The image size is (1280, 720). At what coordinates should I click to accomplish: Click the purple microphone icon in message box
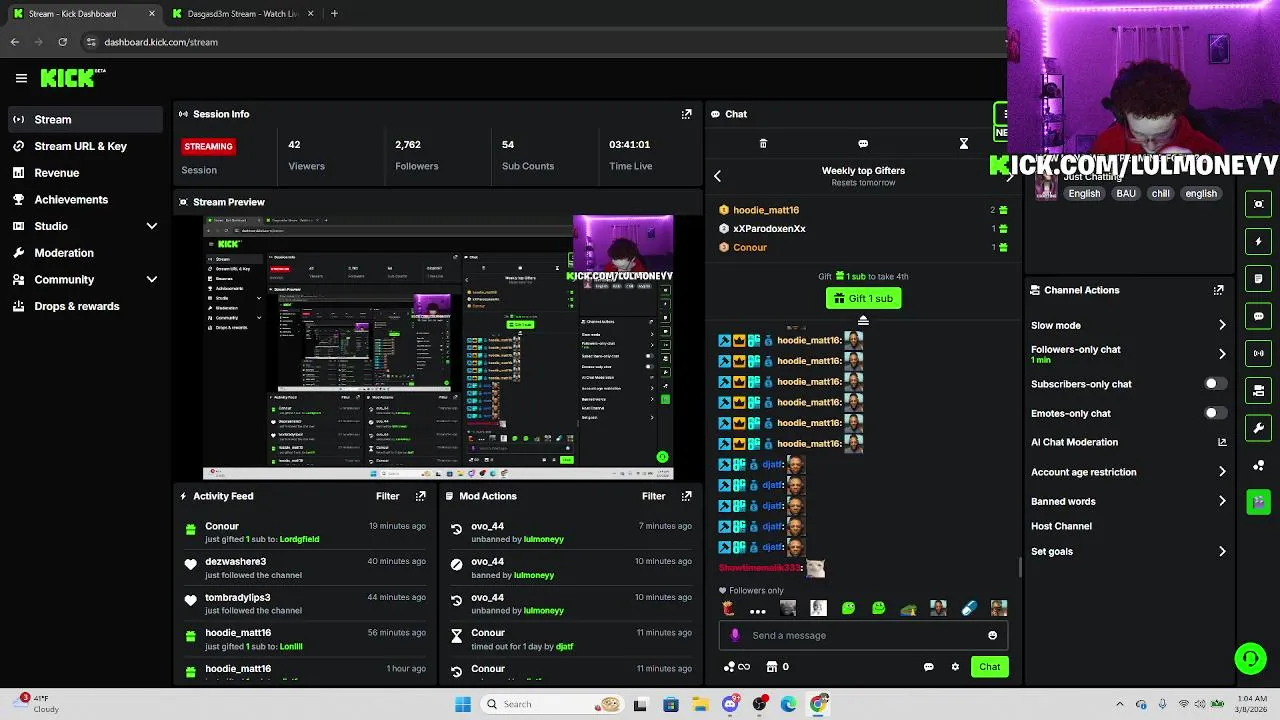tap(736, 635)
